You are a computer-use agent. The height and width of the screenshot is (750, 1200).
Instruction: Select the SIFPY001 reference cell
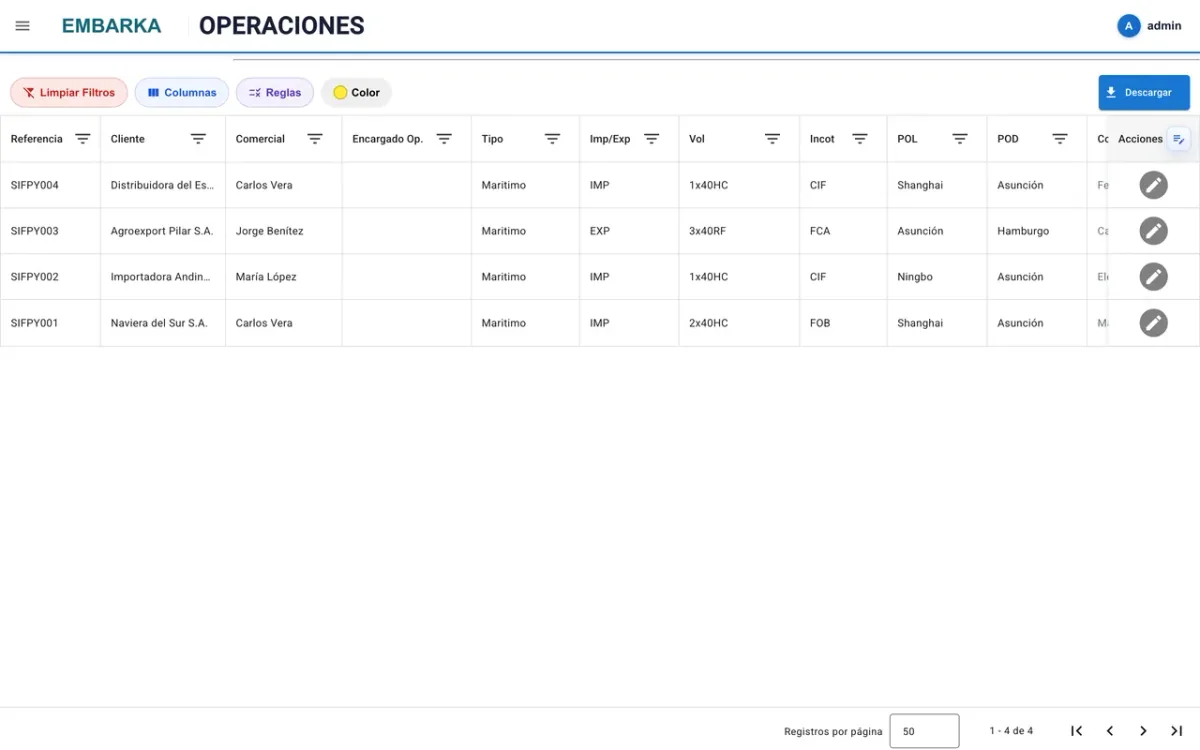(50, 323)
